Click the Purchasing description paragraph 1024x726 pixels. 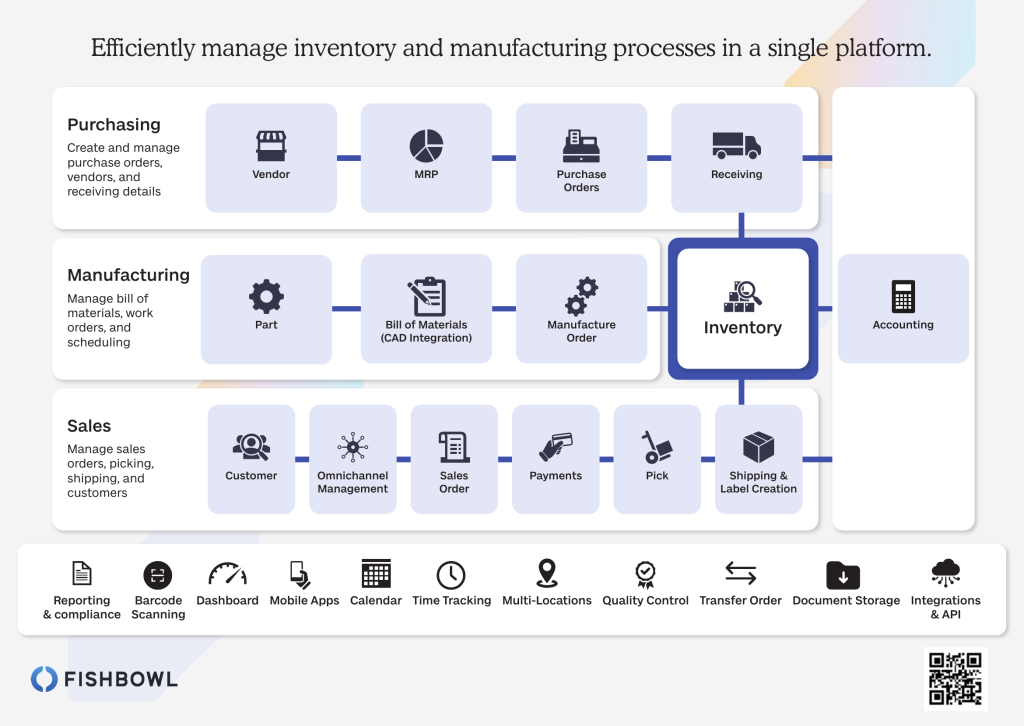point(123,170)
